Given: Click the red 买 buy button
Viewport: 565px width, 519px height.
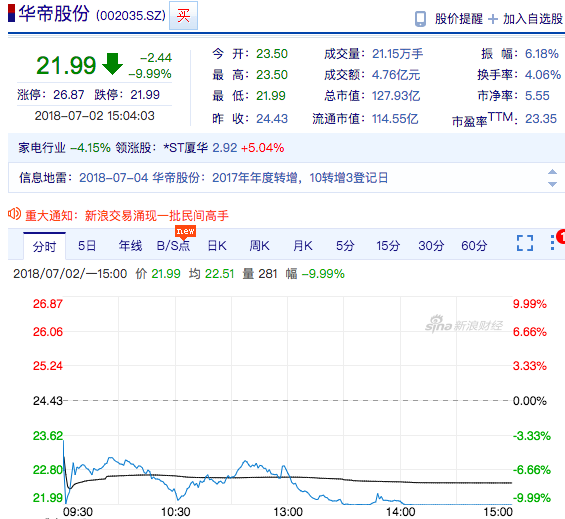Looking at the screenshot, I should [x=183, y=15].
